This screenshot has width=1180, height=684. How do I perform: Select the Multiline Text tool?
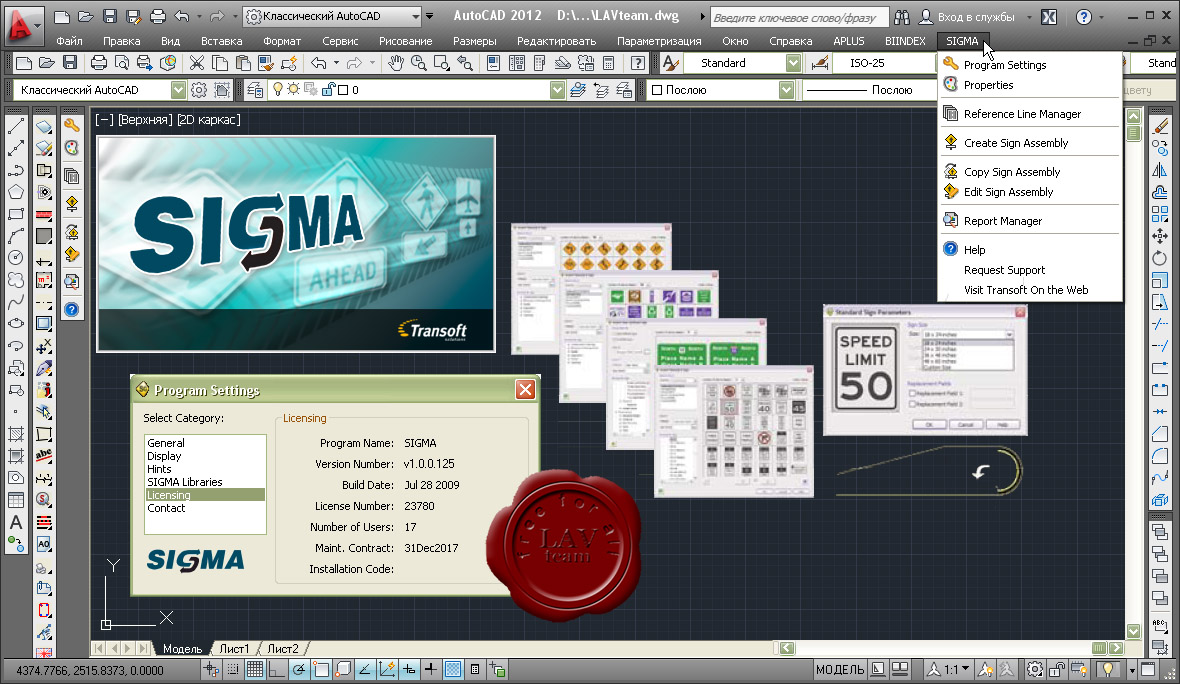(x=16, y=521)
